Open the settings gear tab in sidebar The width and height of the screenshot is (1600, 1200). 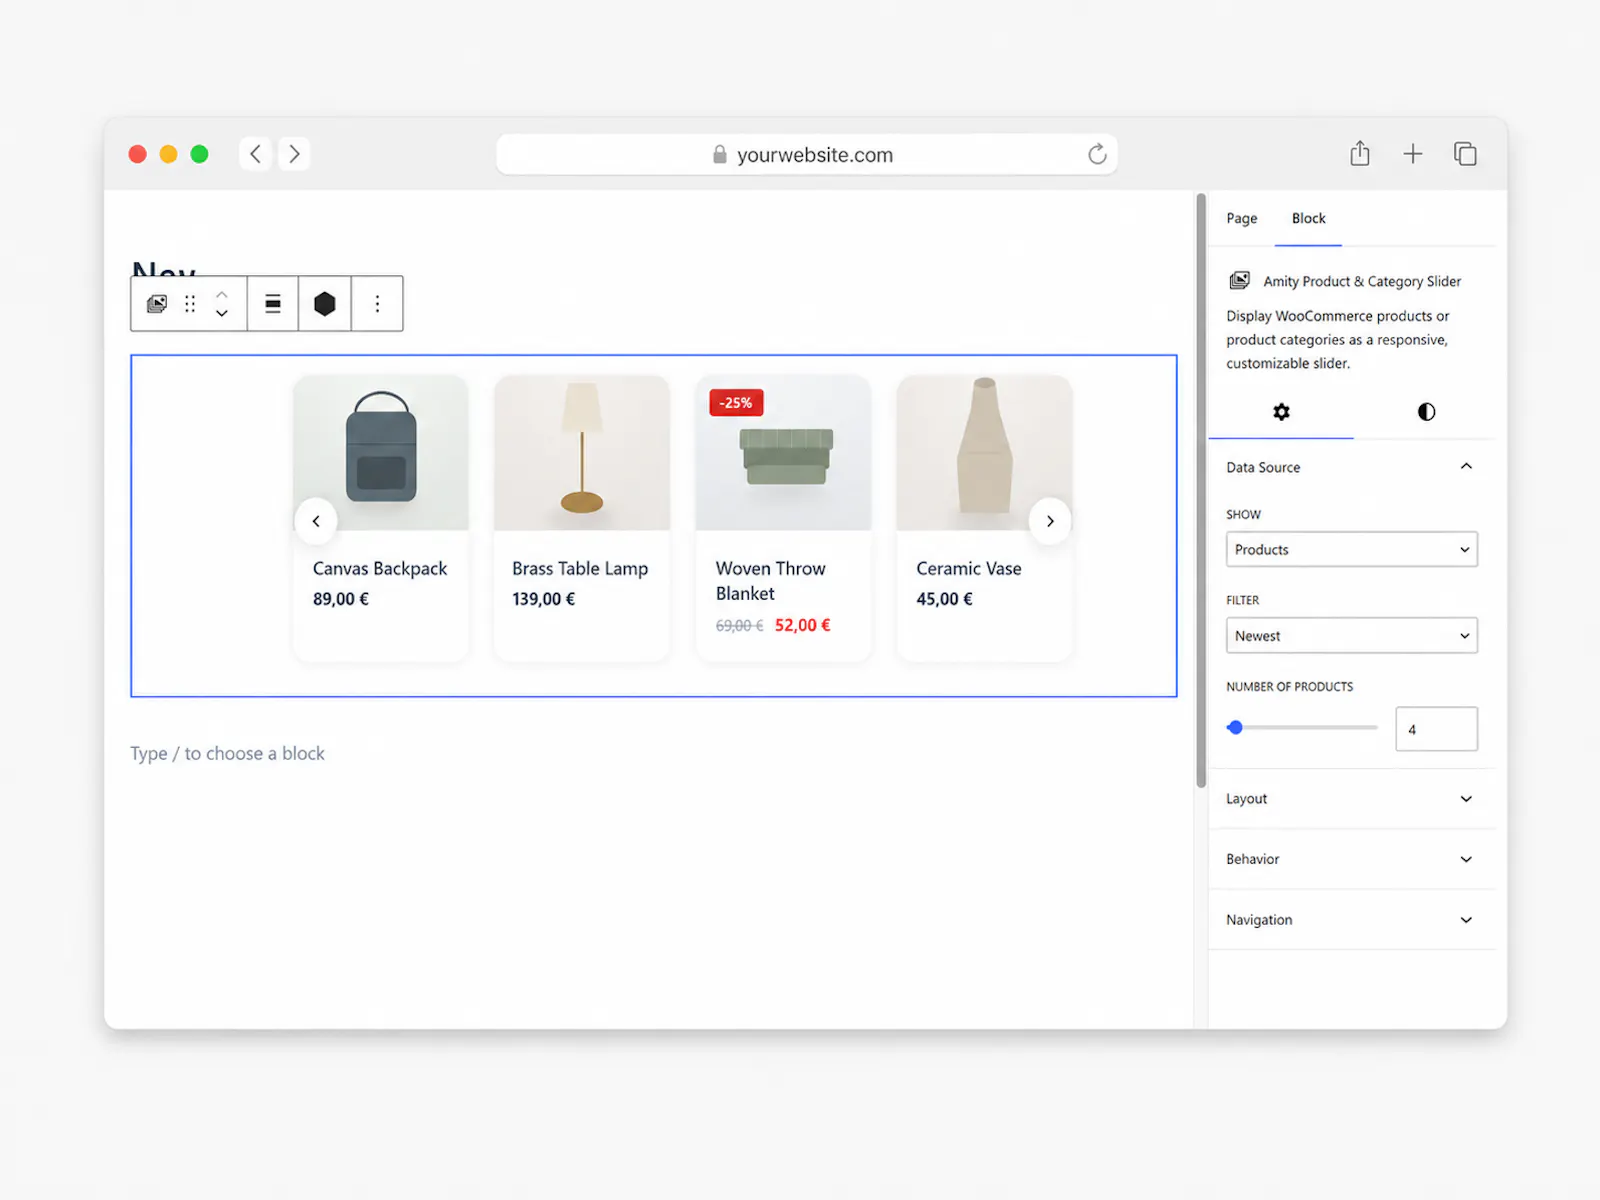[1281, 412]
